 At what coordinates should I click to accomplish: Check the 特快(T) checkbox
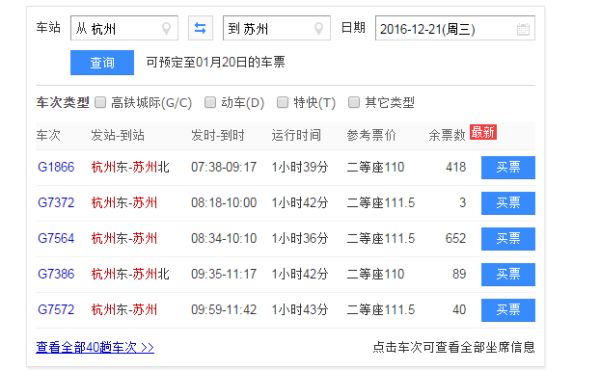click(282, 102)
